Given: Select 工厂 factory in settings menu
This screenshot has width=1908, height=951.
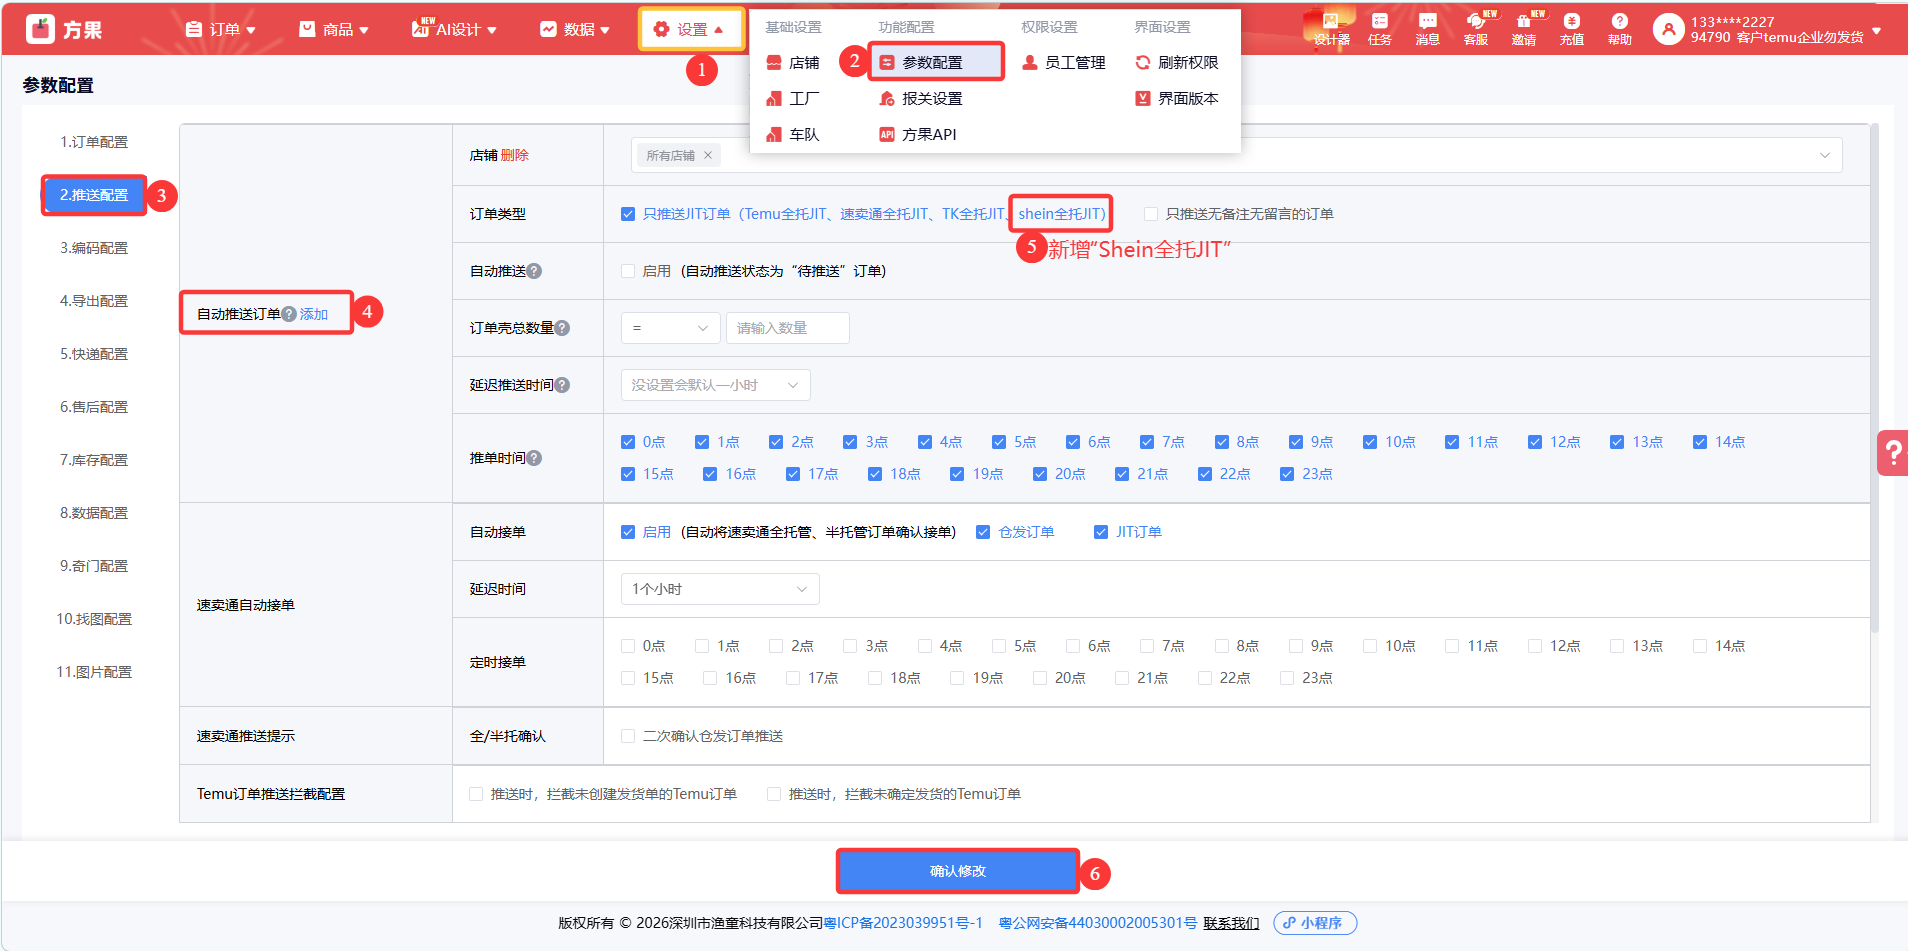Looking at the screenshot, I should pos(793,98).
